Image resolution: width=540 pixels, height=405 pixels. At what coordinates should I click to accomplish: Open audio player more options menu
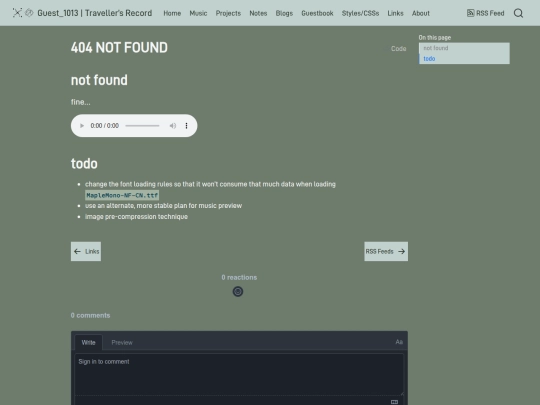pos(186,126)
